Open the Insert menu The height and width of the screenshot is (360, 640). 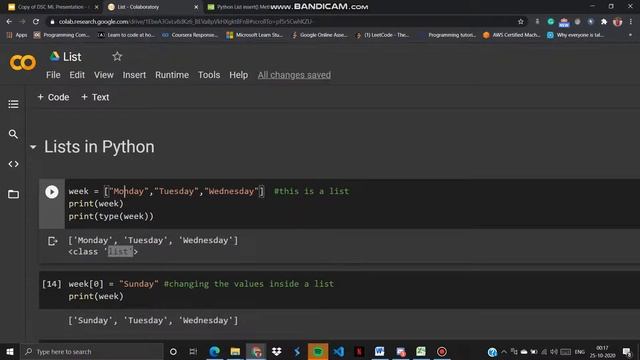click(x=134, y=75)
